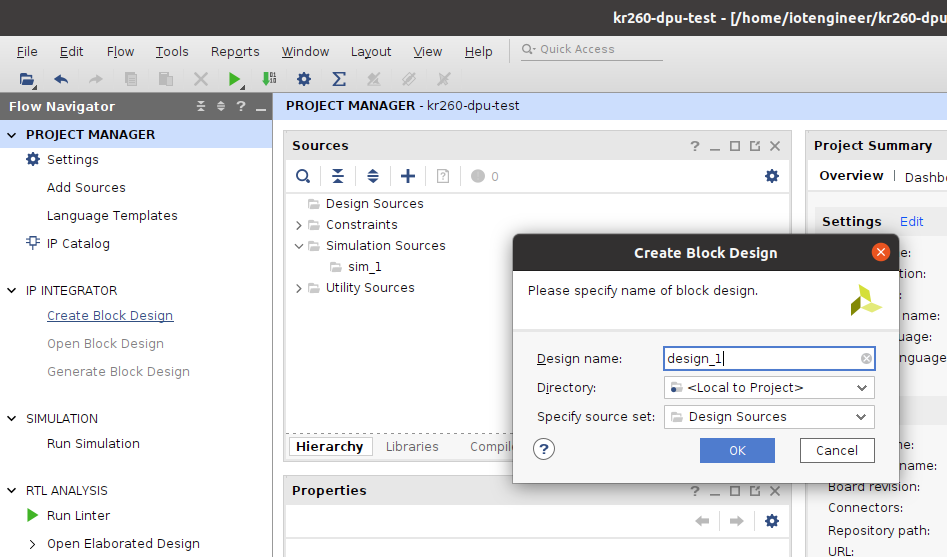Click inside the Design name text field

(760, 359)
